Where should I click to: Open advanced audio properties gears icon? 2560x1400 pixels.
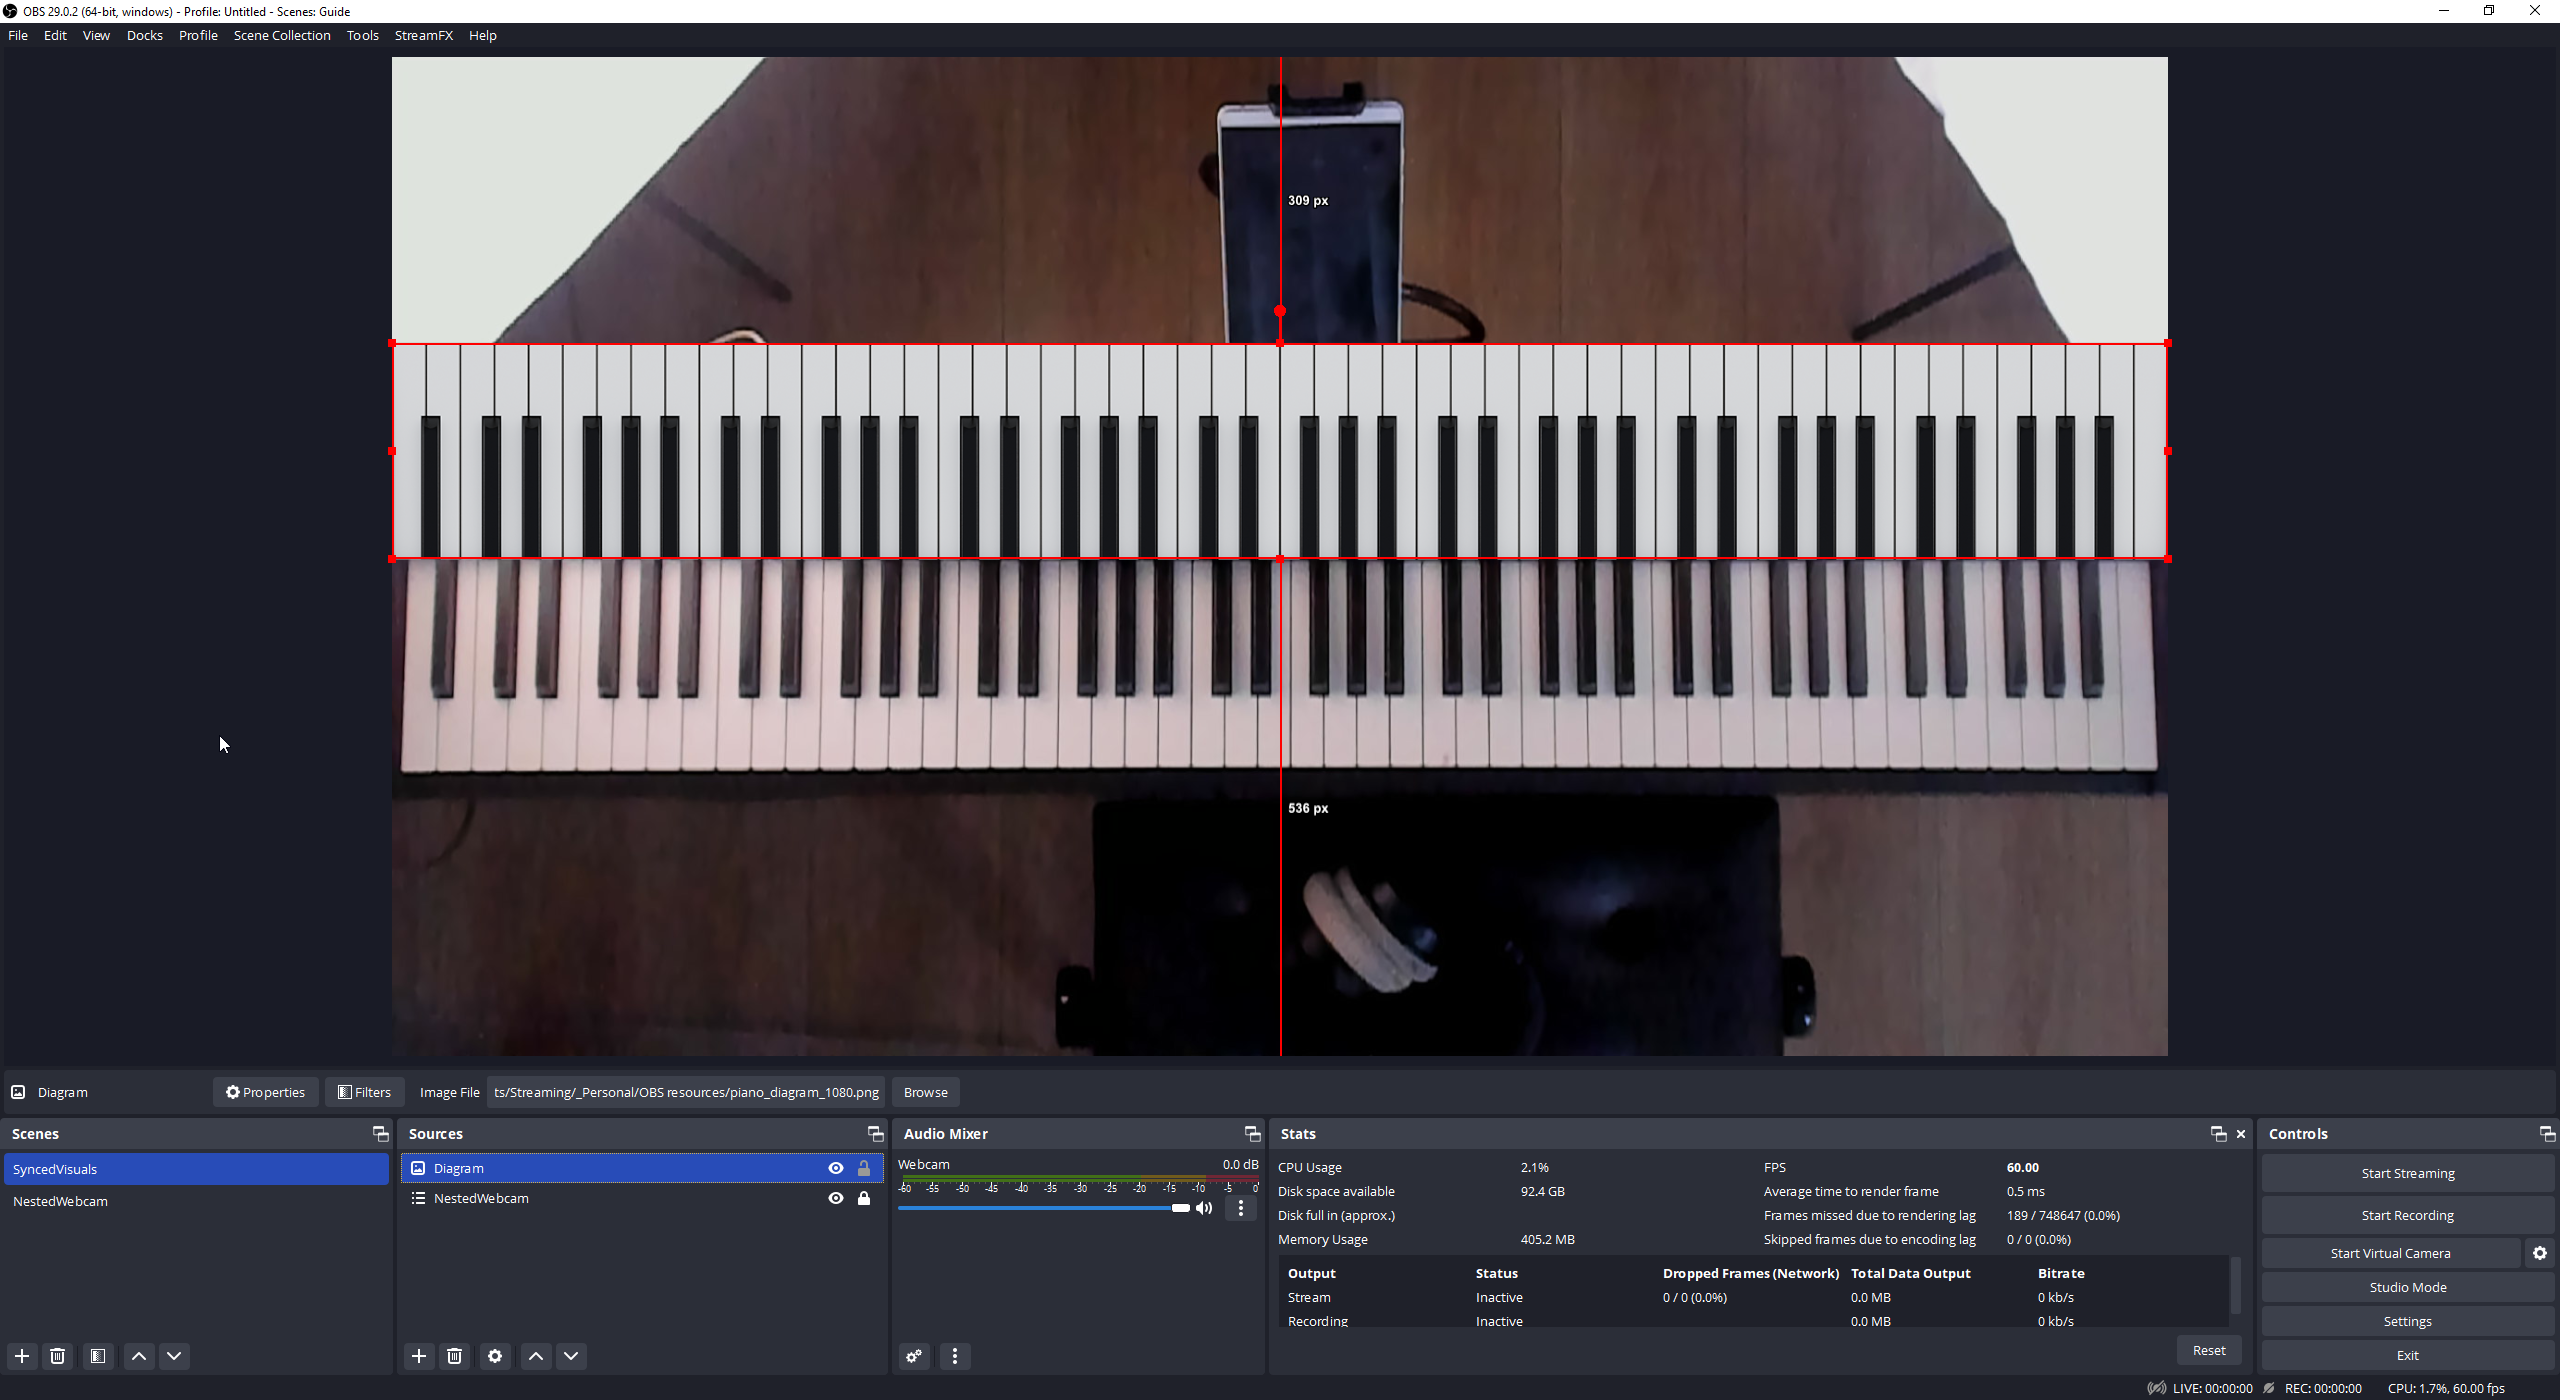(x=914, y=1356)
